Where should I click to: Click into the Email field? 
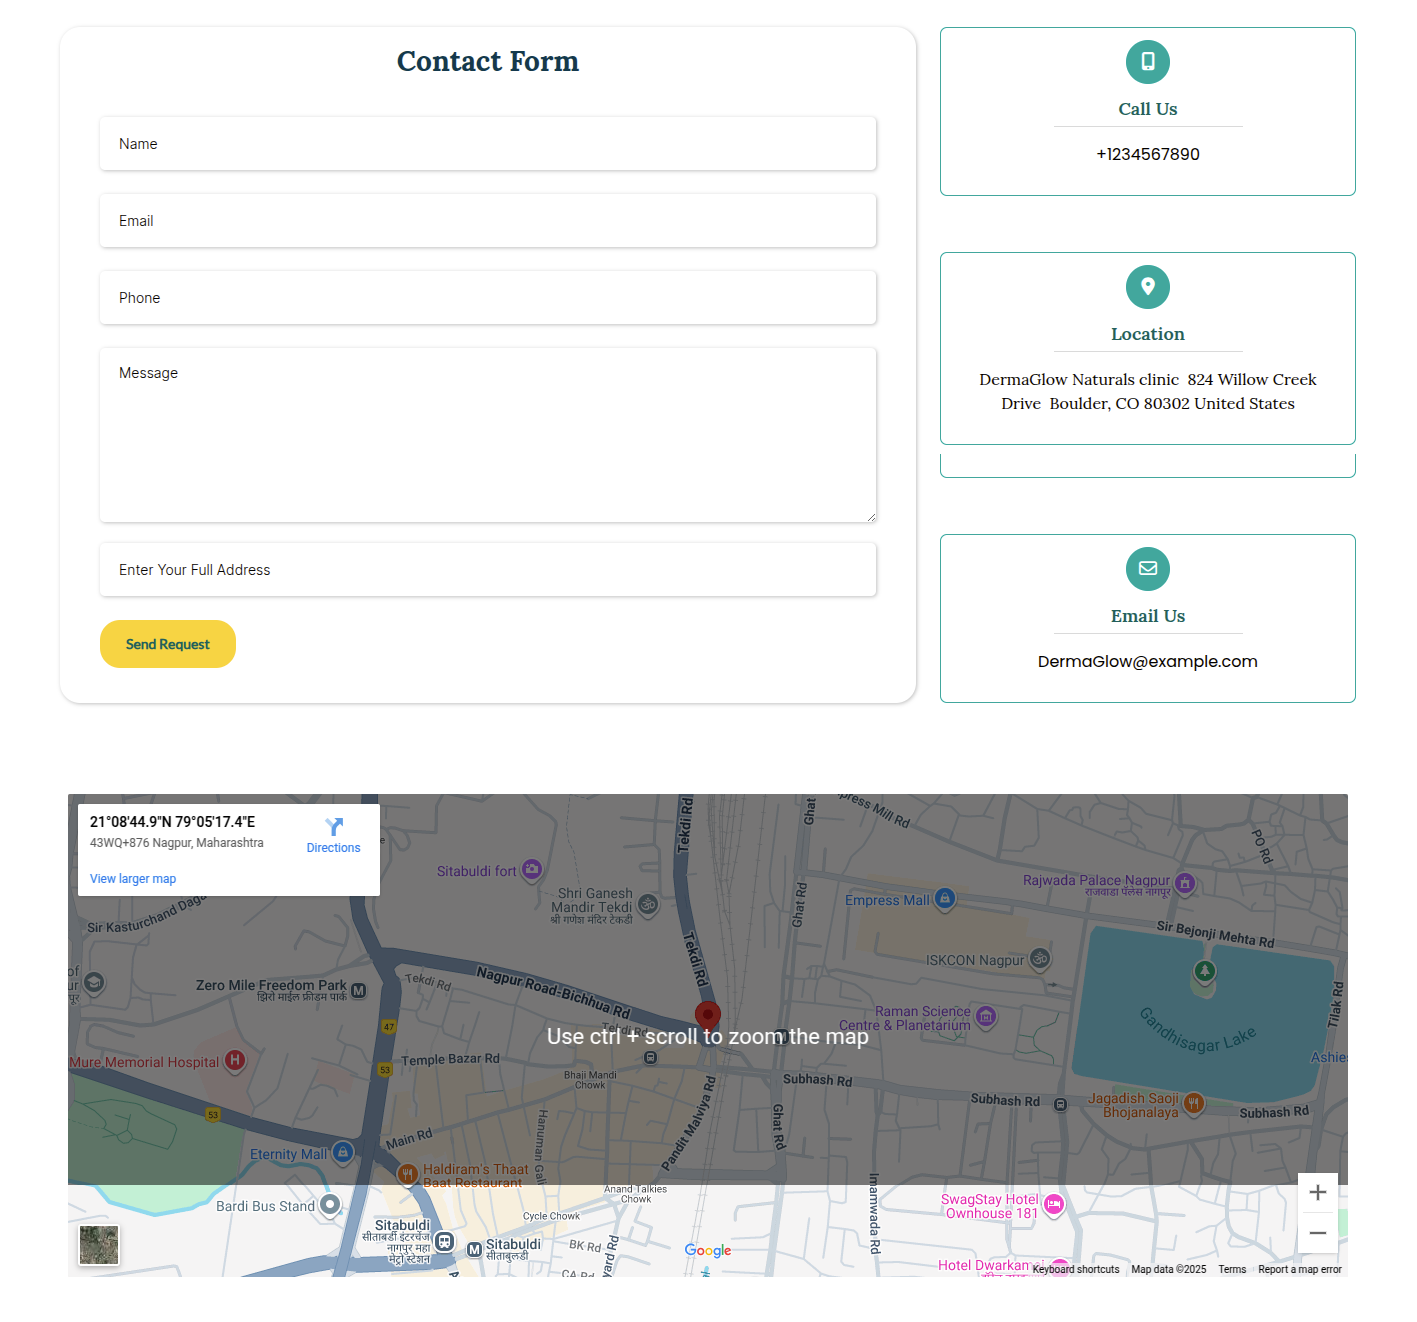coord(488,221)
